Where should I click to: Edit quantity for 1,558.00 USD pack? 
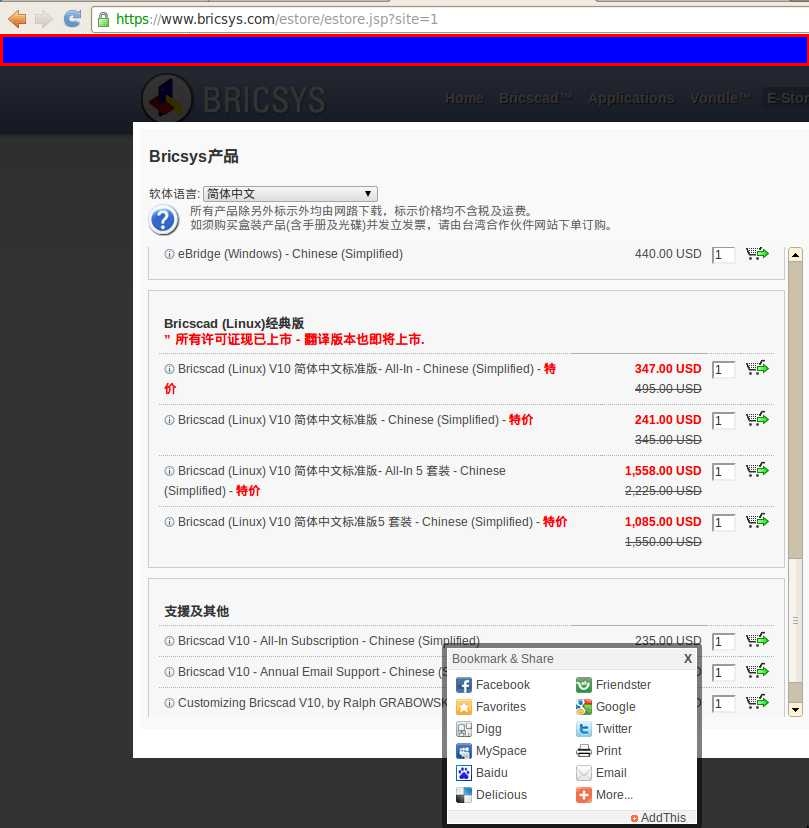coord(723,472)
